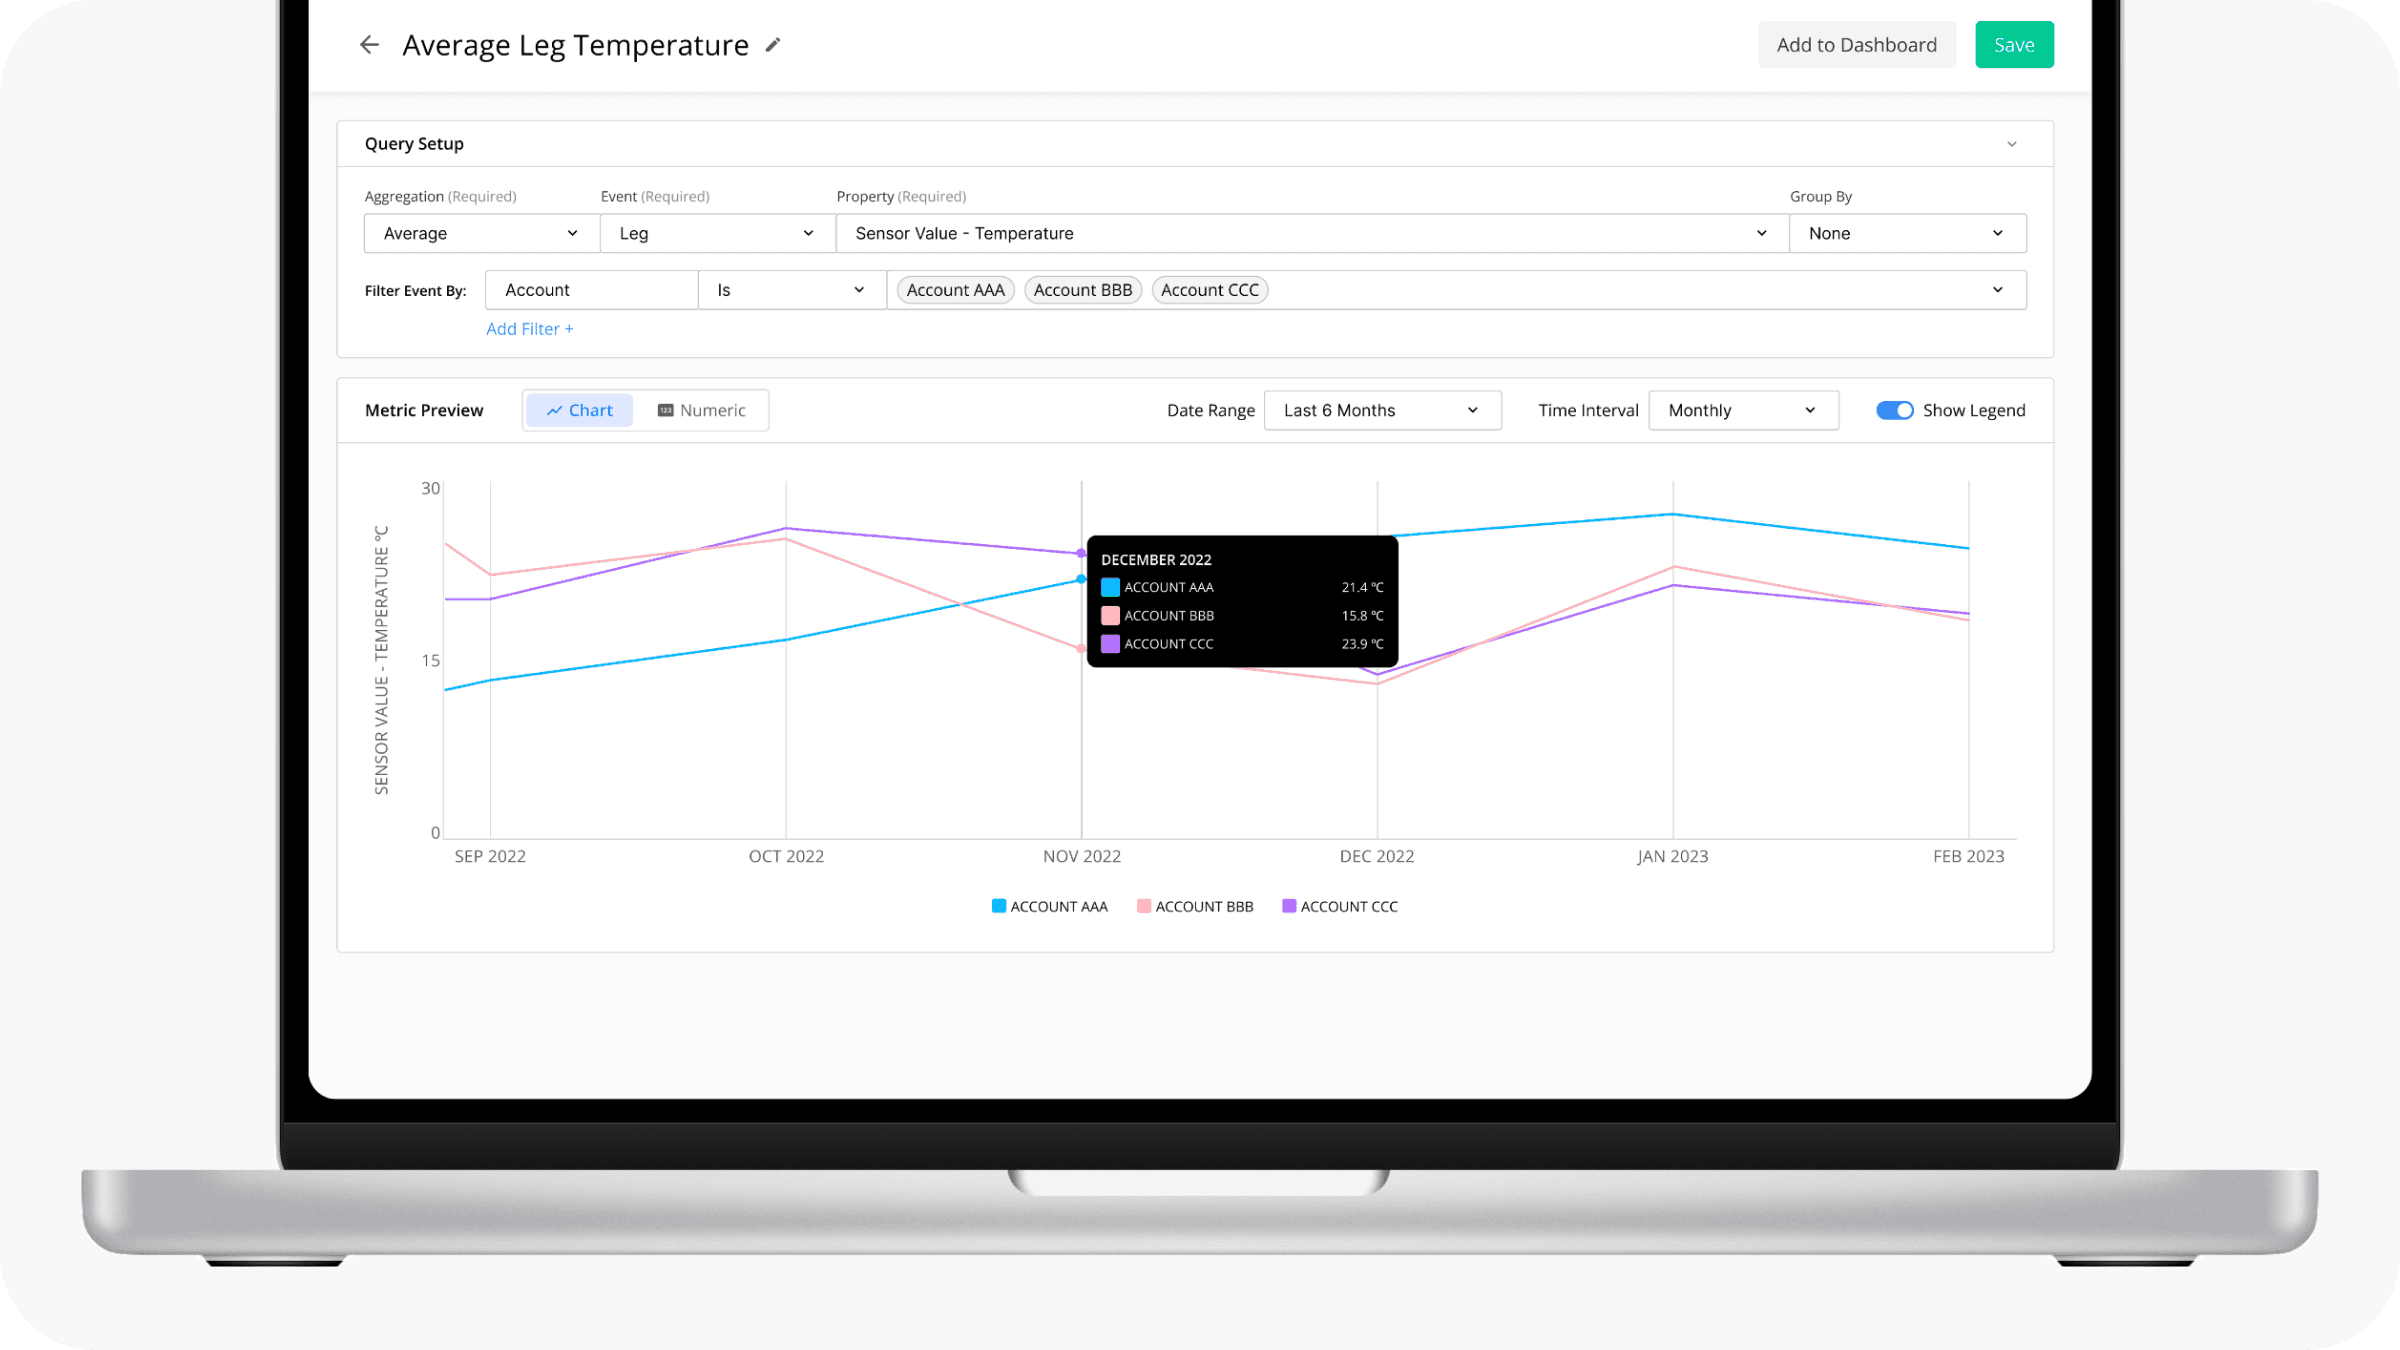Toggle Account CCC series in legend

pos(1339,906)
